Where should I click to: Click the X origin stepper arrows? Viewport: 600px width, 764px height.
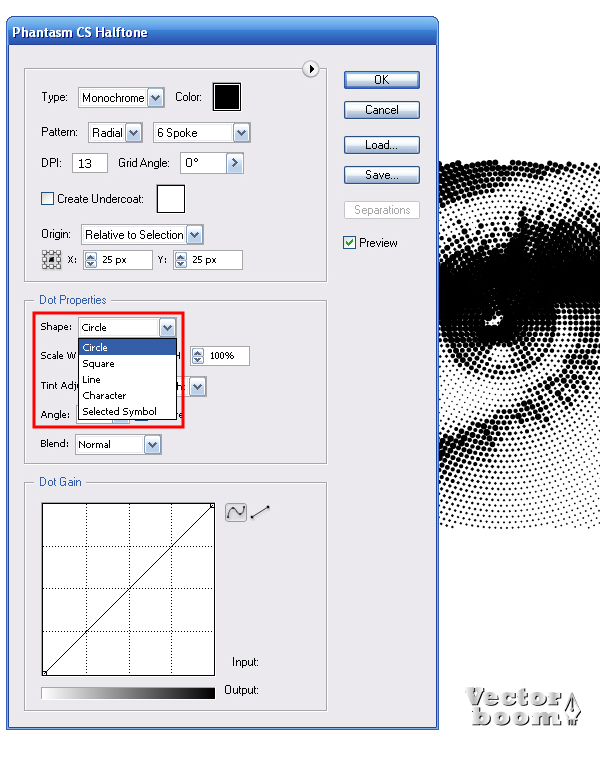pyautogui.click(x=91, y=260)
